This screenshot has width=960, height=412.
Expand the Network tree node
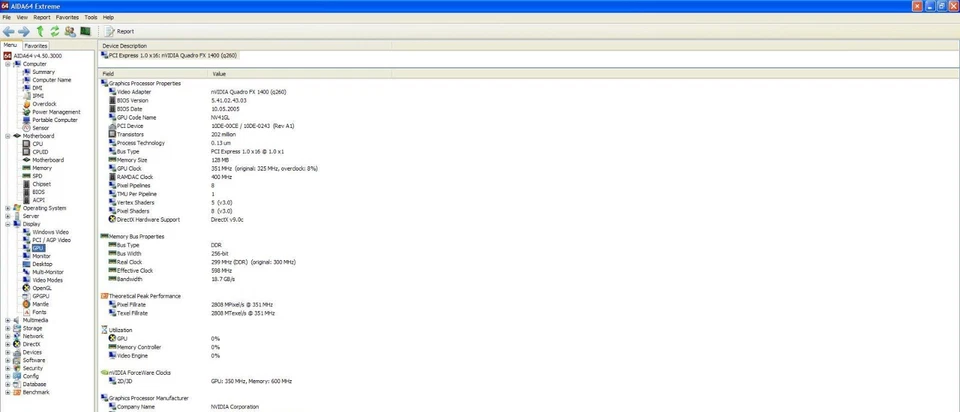coord(8,336)
